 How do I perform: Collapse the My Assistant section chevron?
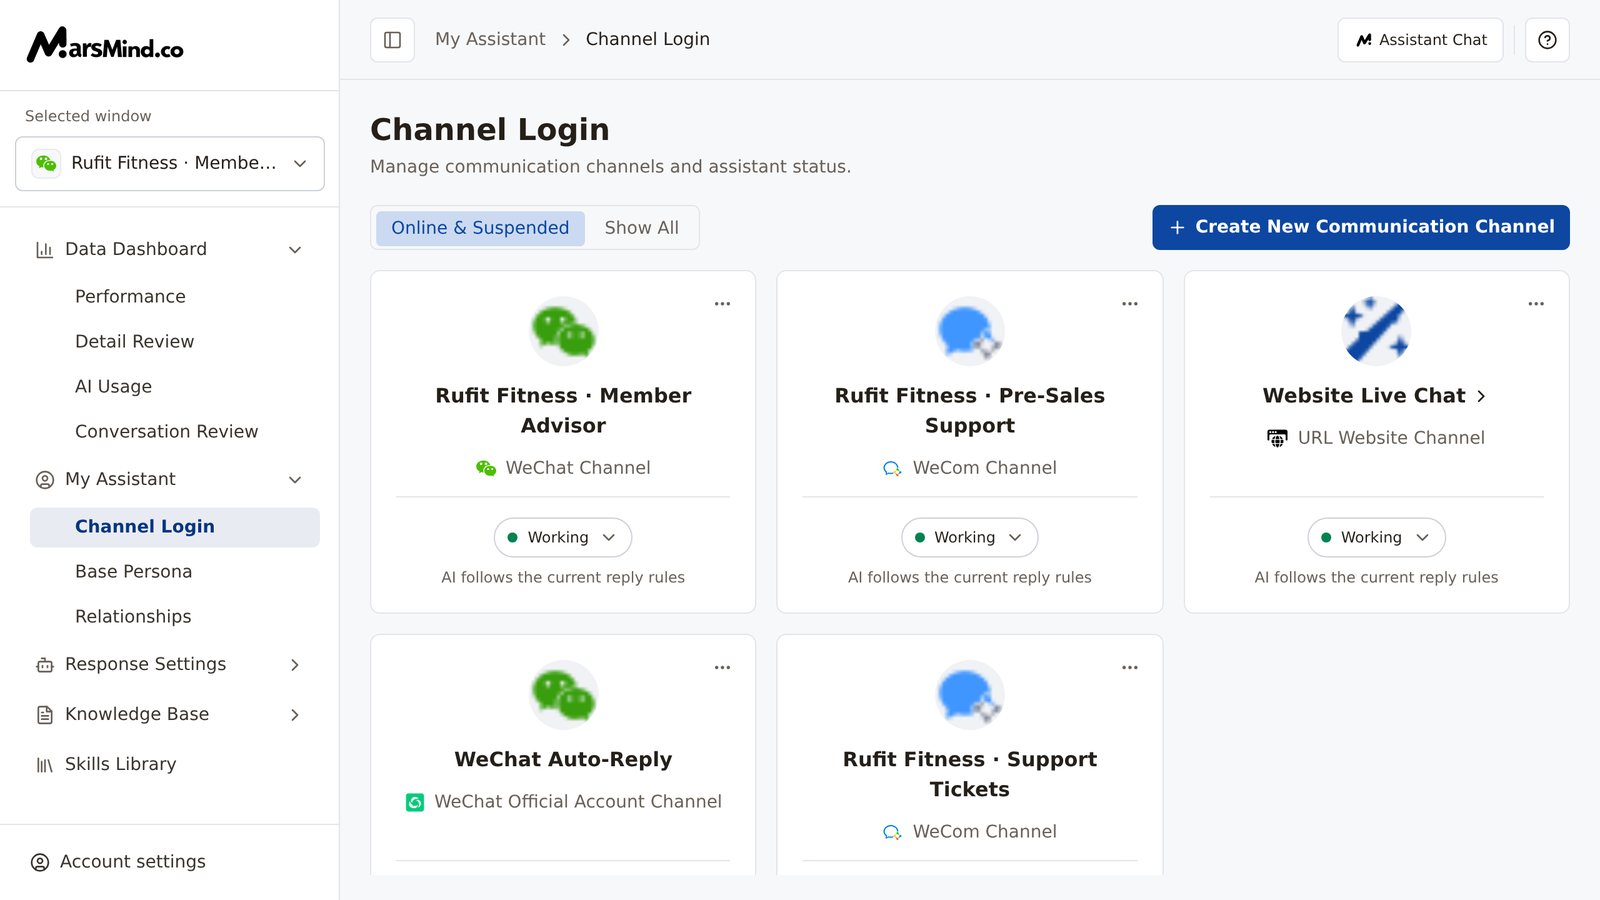point(295,480)
